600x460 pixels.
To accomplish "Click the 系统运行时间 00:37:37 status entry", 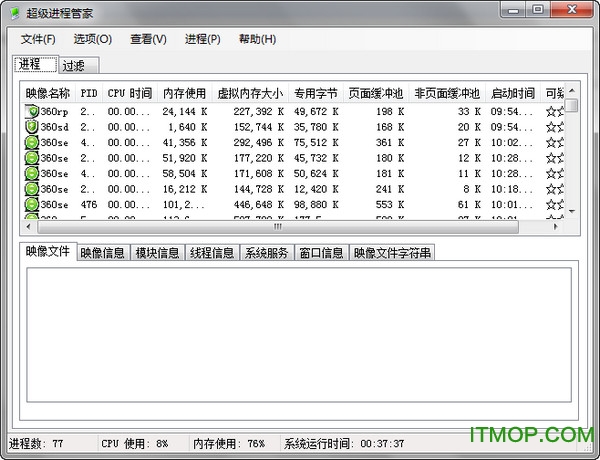I will click(344, 444).
